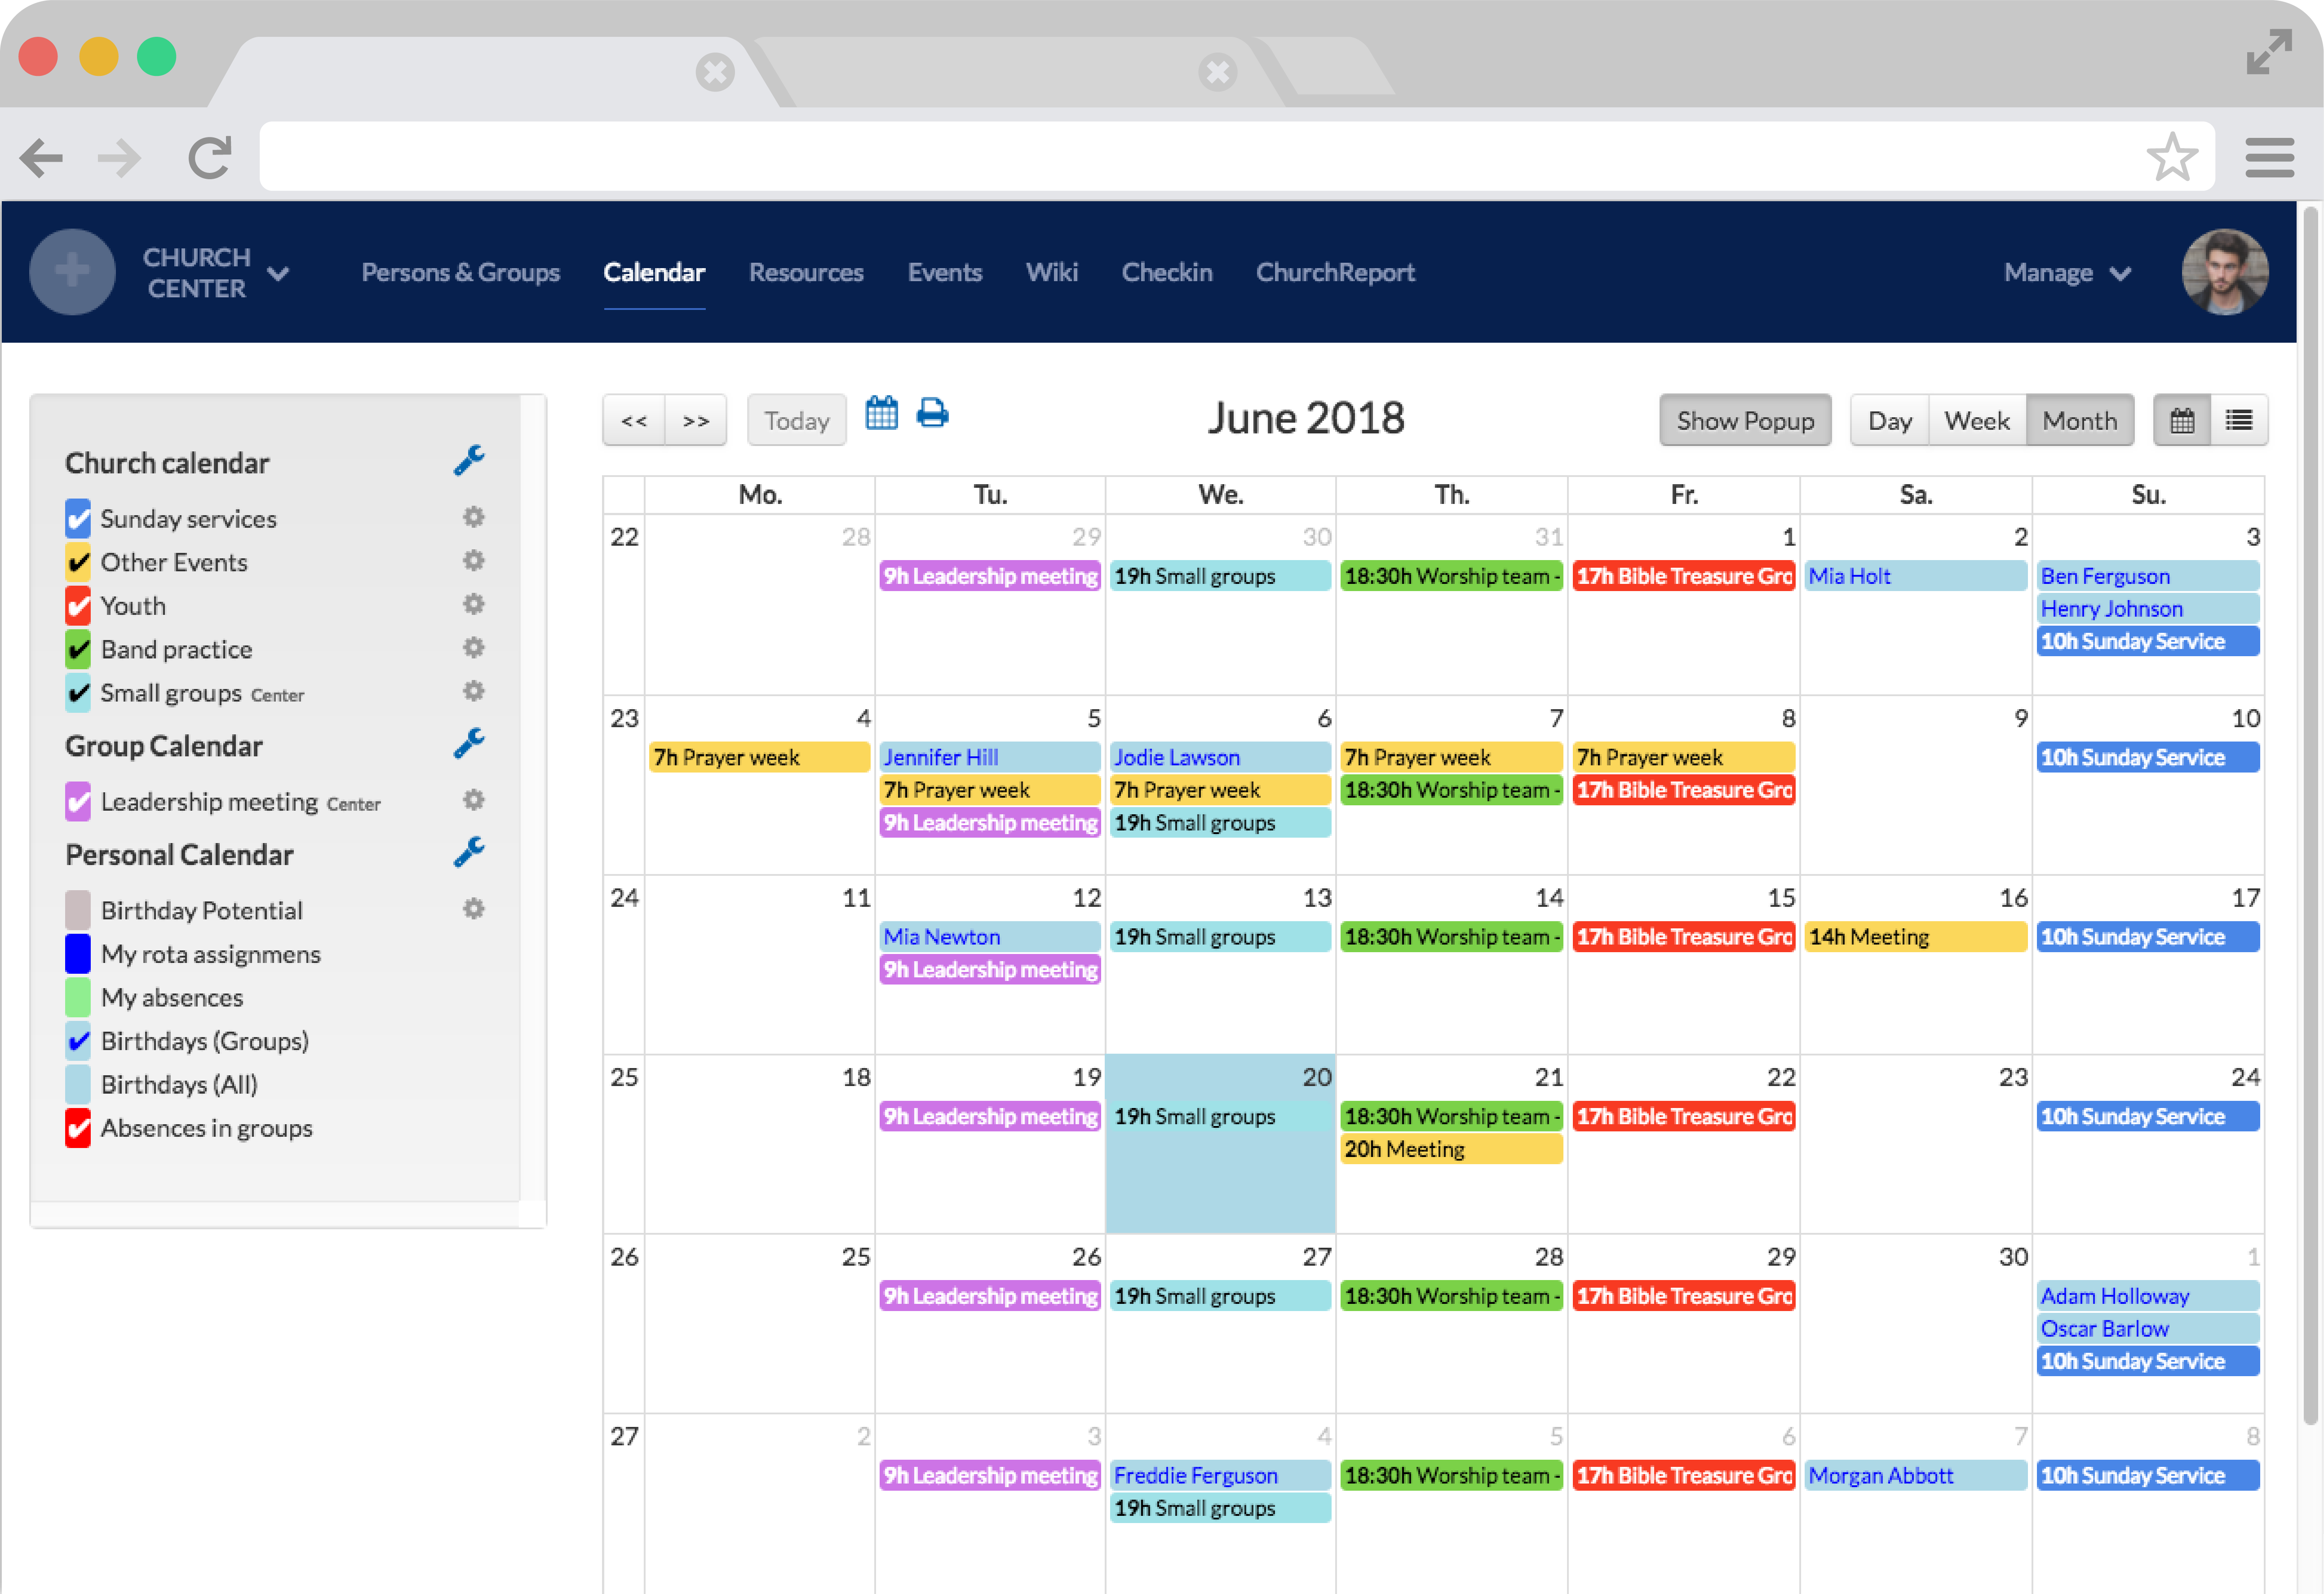Open gear settings for Leadership meeting
The image size is (2324, 1594).
pos(473,800)
